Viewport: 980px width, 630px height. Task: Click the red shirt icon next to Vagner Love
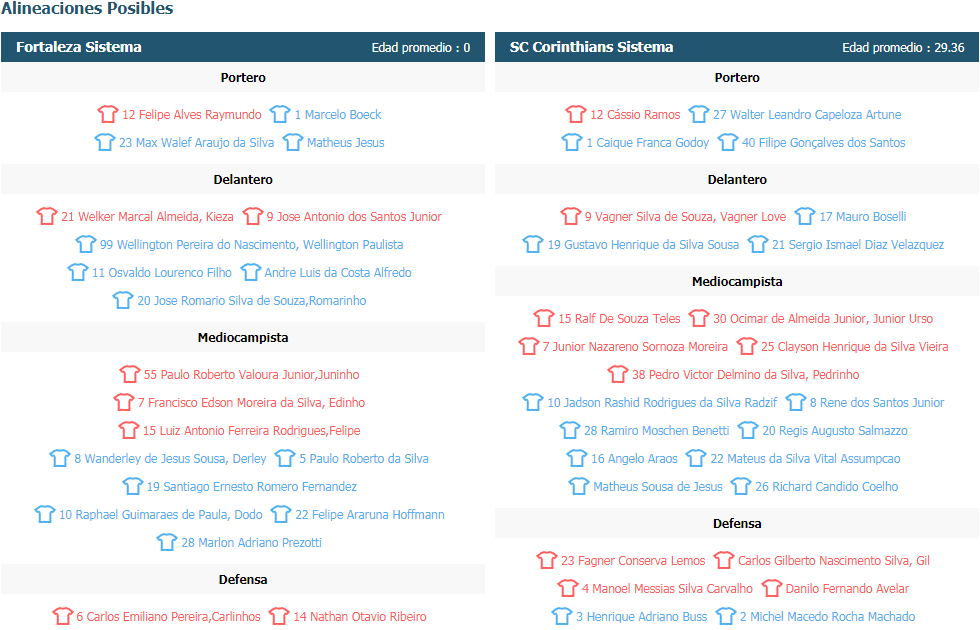(x=571, y=216)
